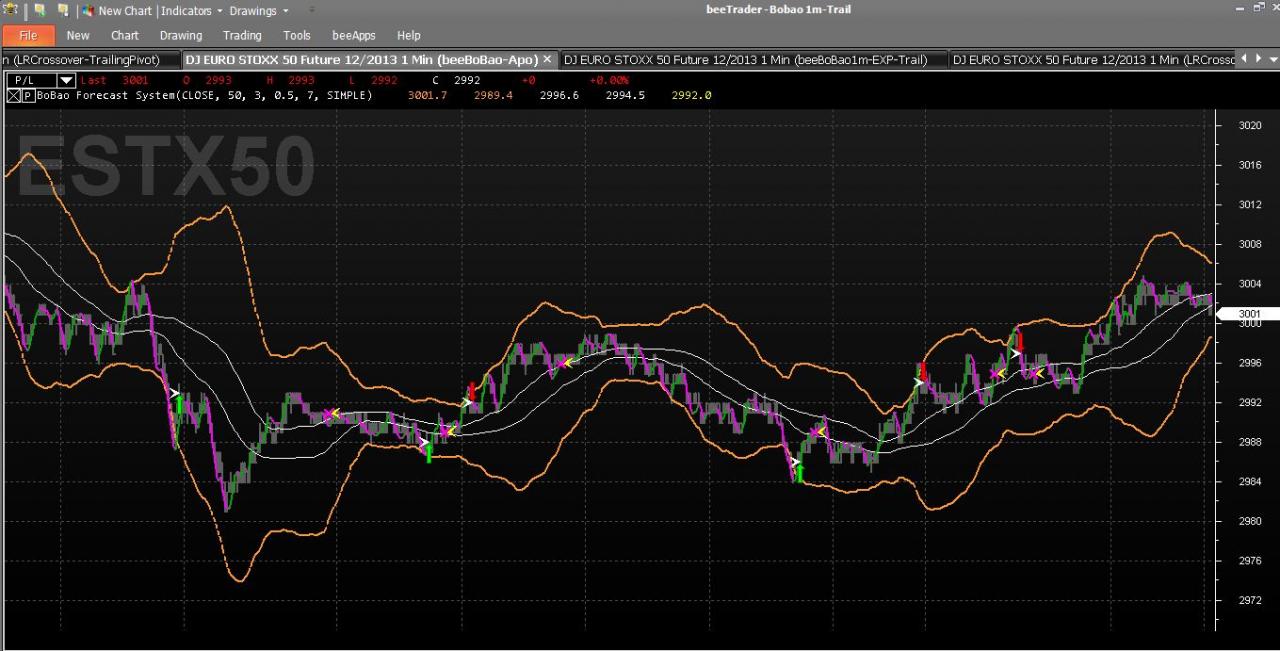
Task: Close the beeBoBao-Apo chart tab
Action: [x=549, y=60]
